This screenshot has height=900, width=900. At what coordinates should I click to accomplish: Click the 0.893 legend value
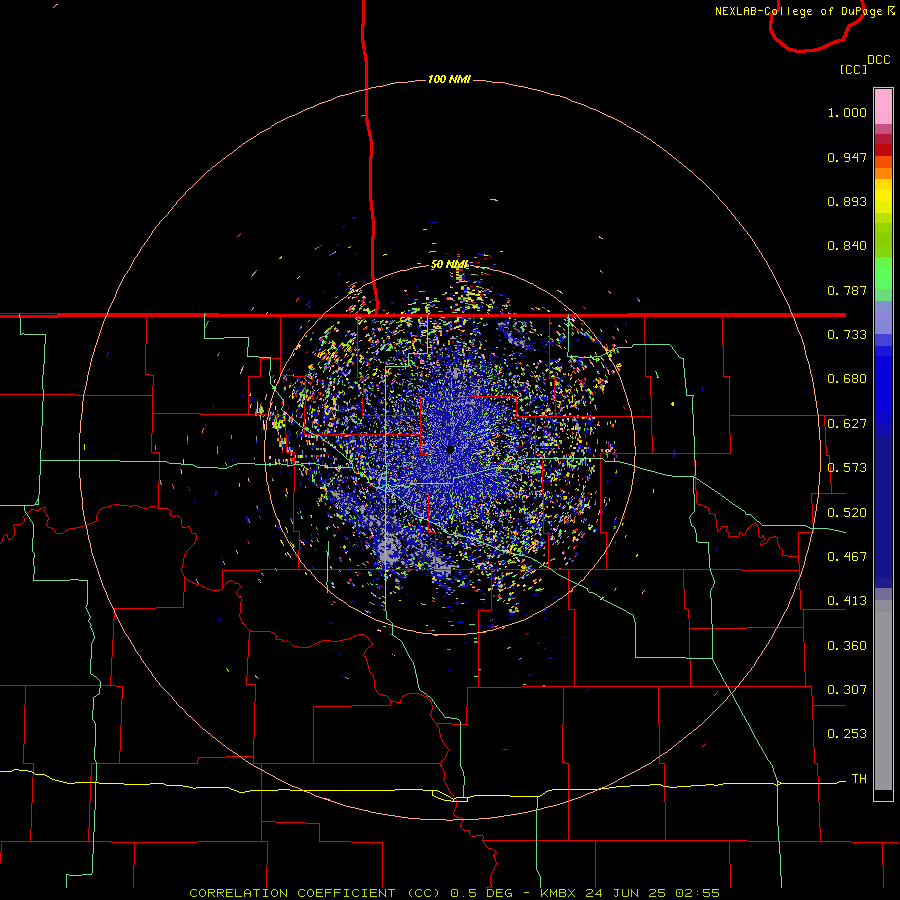coord(847,201)
